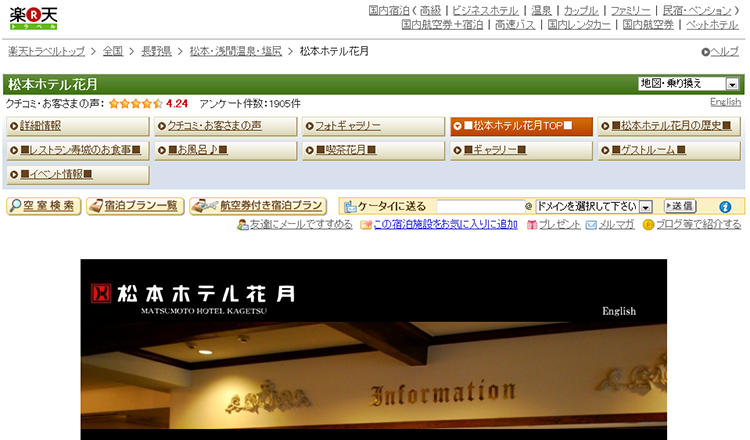Follow the 楽天トラベルトップ breadcrumb link
Image resolution: width=750 pixels, height=440 pixels.
point(46,51)
